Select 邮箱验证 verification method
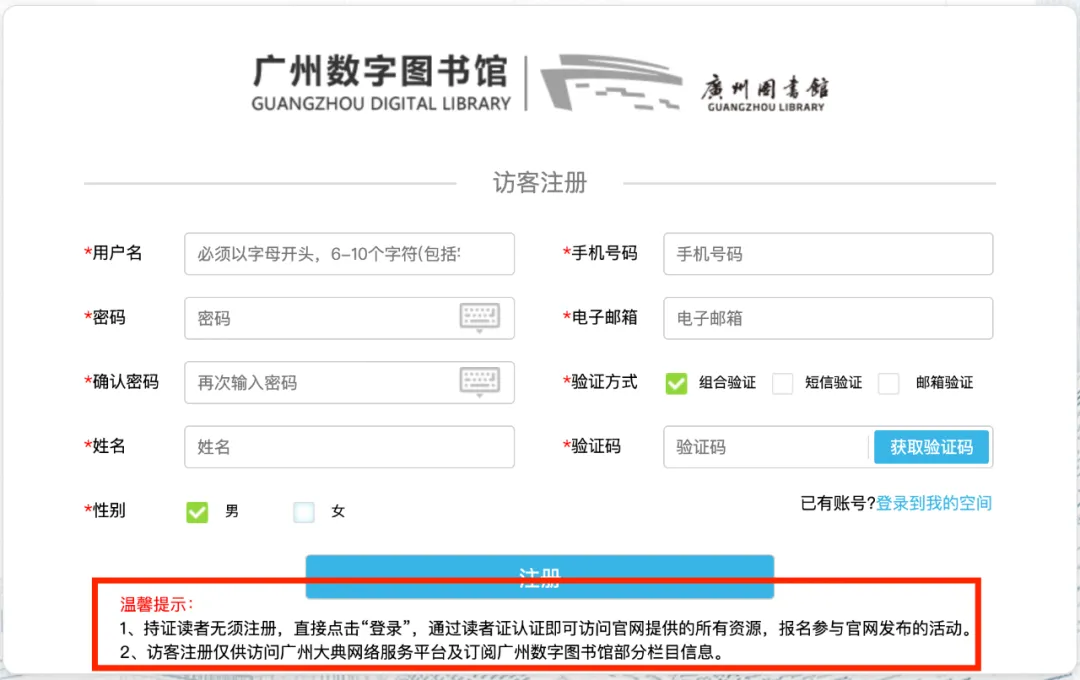This screenshot has height=680, width=1080. pos(889,383)
